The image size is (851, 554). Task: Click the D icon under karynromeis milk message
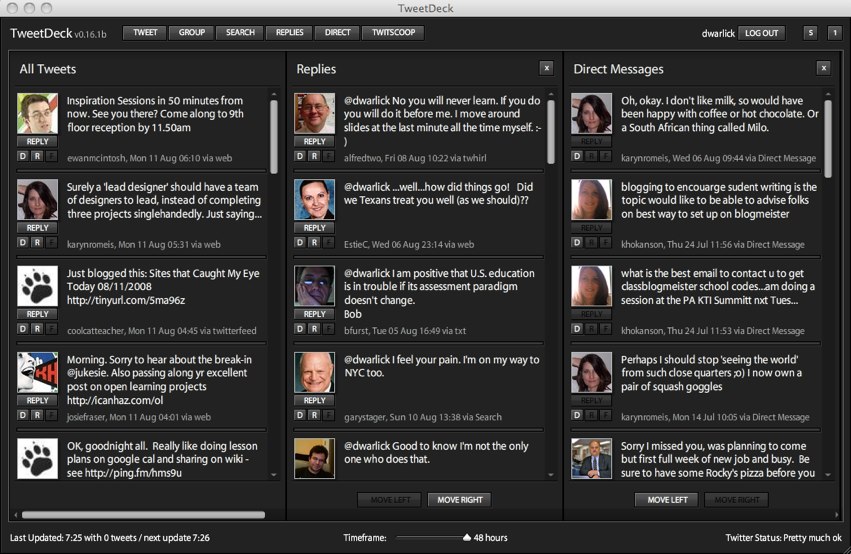tap(577, 156)
